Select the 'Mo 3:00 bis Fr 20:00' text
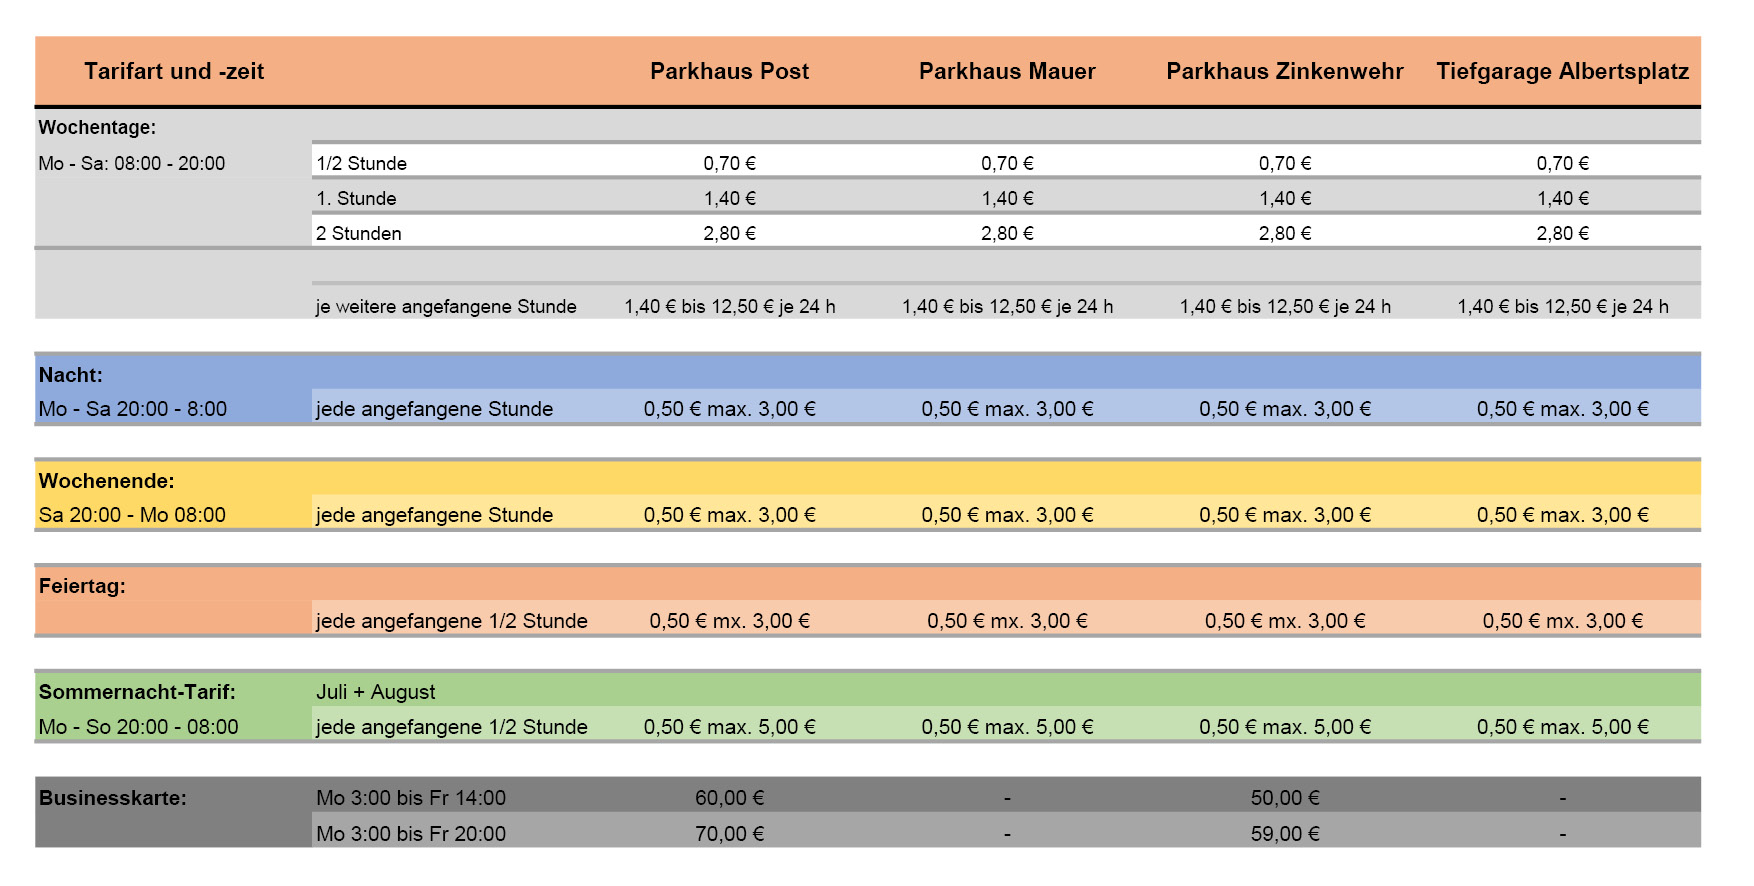Screen dimensions: 1754x886 pos(411,834)
